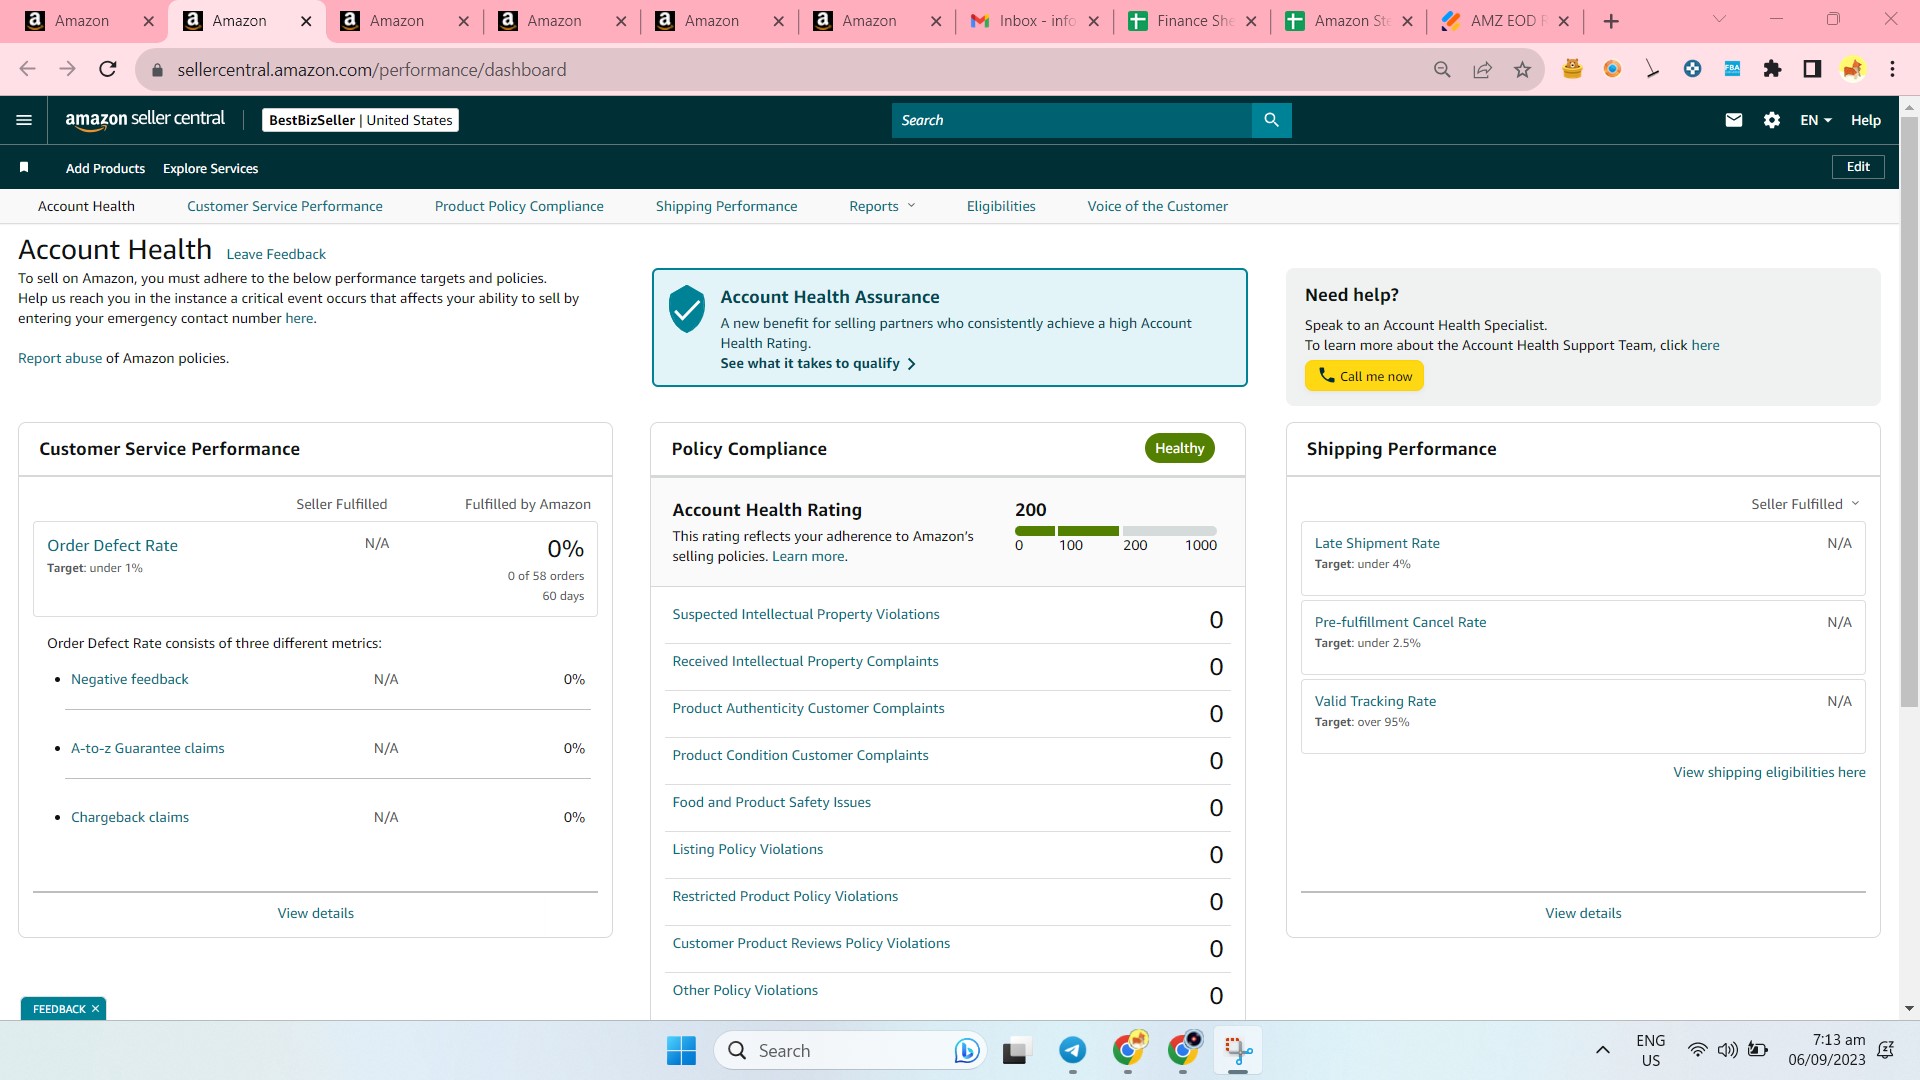
Task: Click the Amazon Seller Central logo
Action: click(x=145, y=120)
